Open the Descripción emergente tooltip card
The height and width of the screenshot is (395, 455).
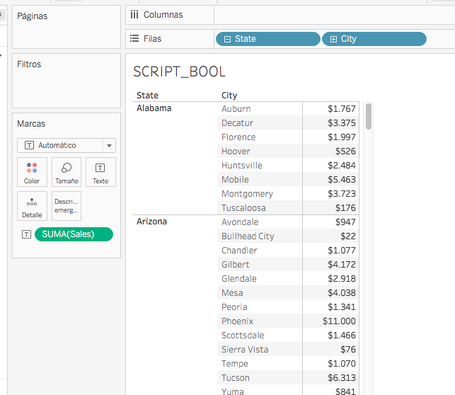click(x=66, y=206)
